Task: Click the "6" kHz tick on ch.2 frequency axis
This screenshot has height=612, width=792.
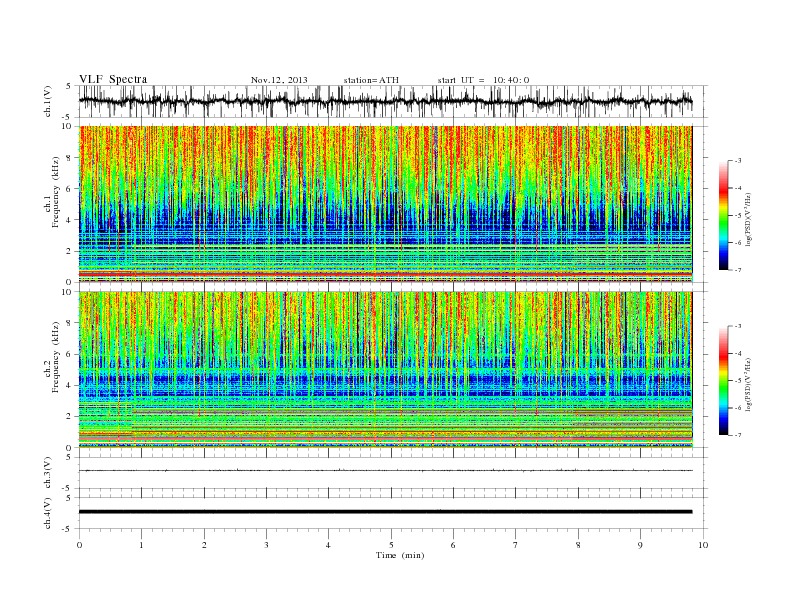Action: tap(70, 354)
